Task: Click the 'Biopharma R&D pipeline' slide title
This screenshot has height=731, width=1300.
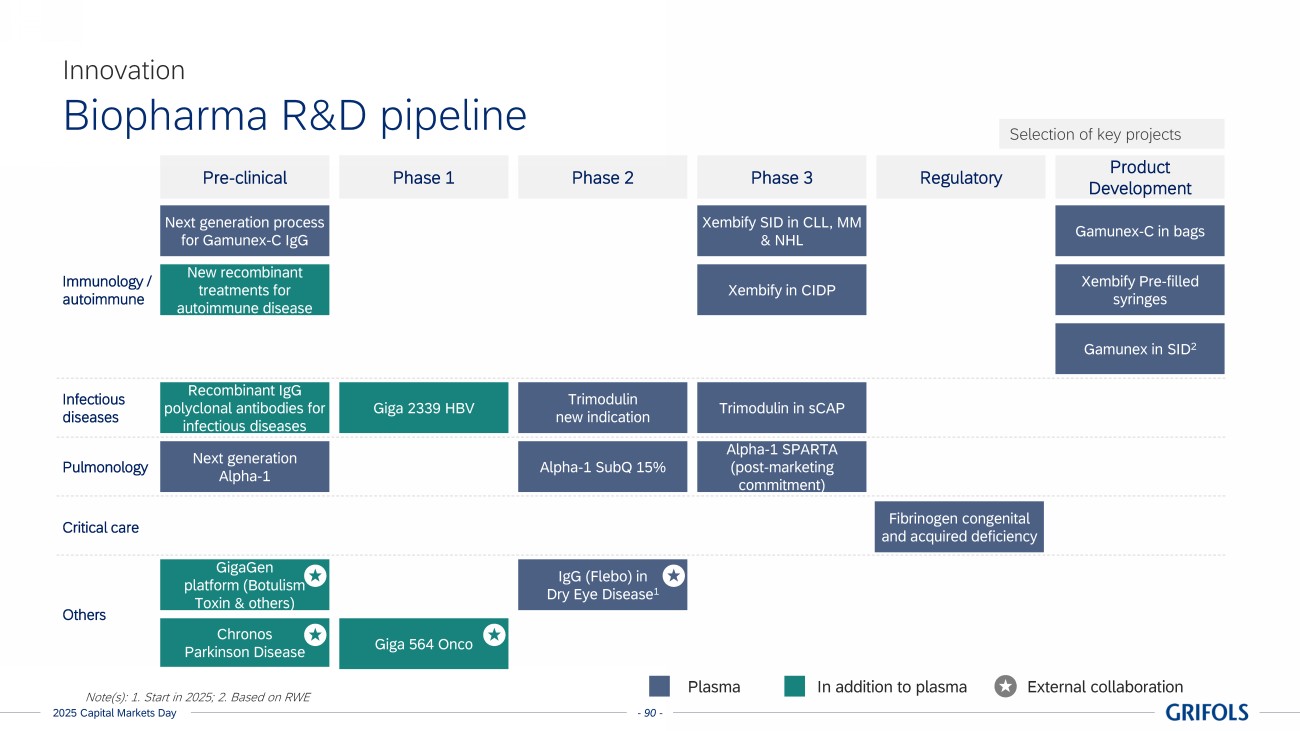Action: click(295, 116)
